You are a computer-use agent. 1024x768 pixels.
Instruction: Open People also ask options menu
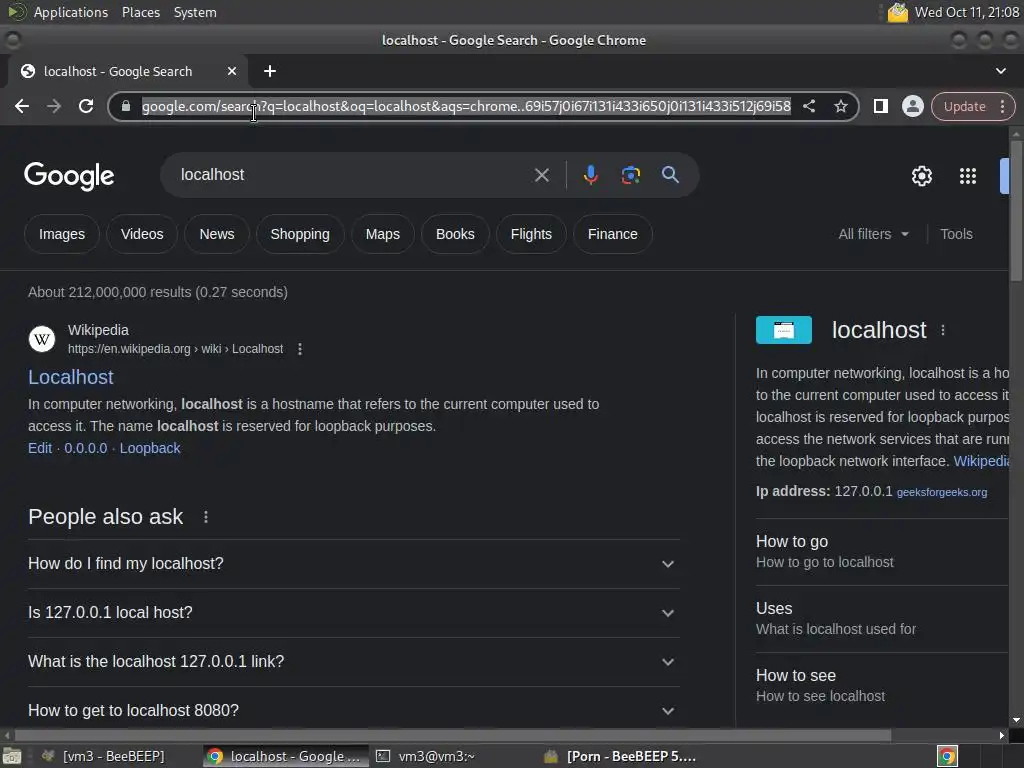pos(206,517)
